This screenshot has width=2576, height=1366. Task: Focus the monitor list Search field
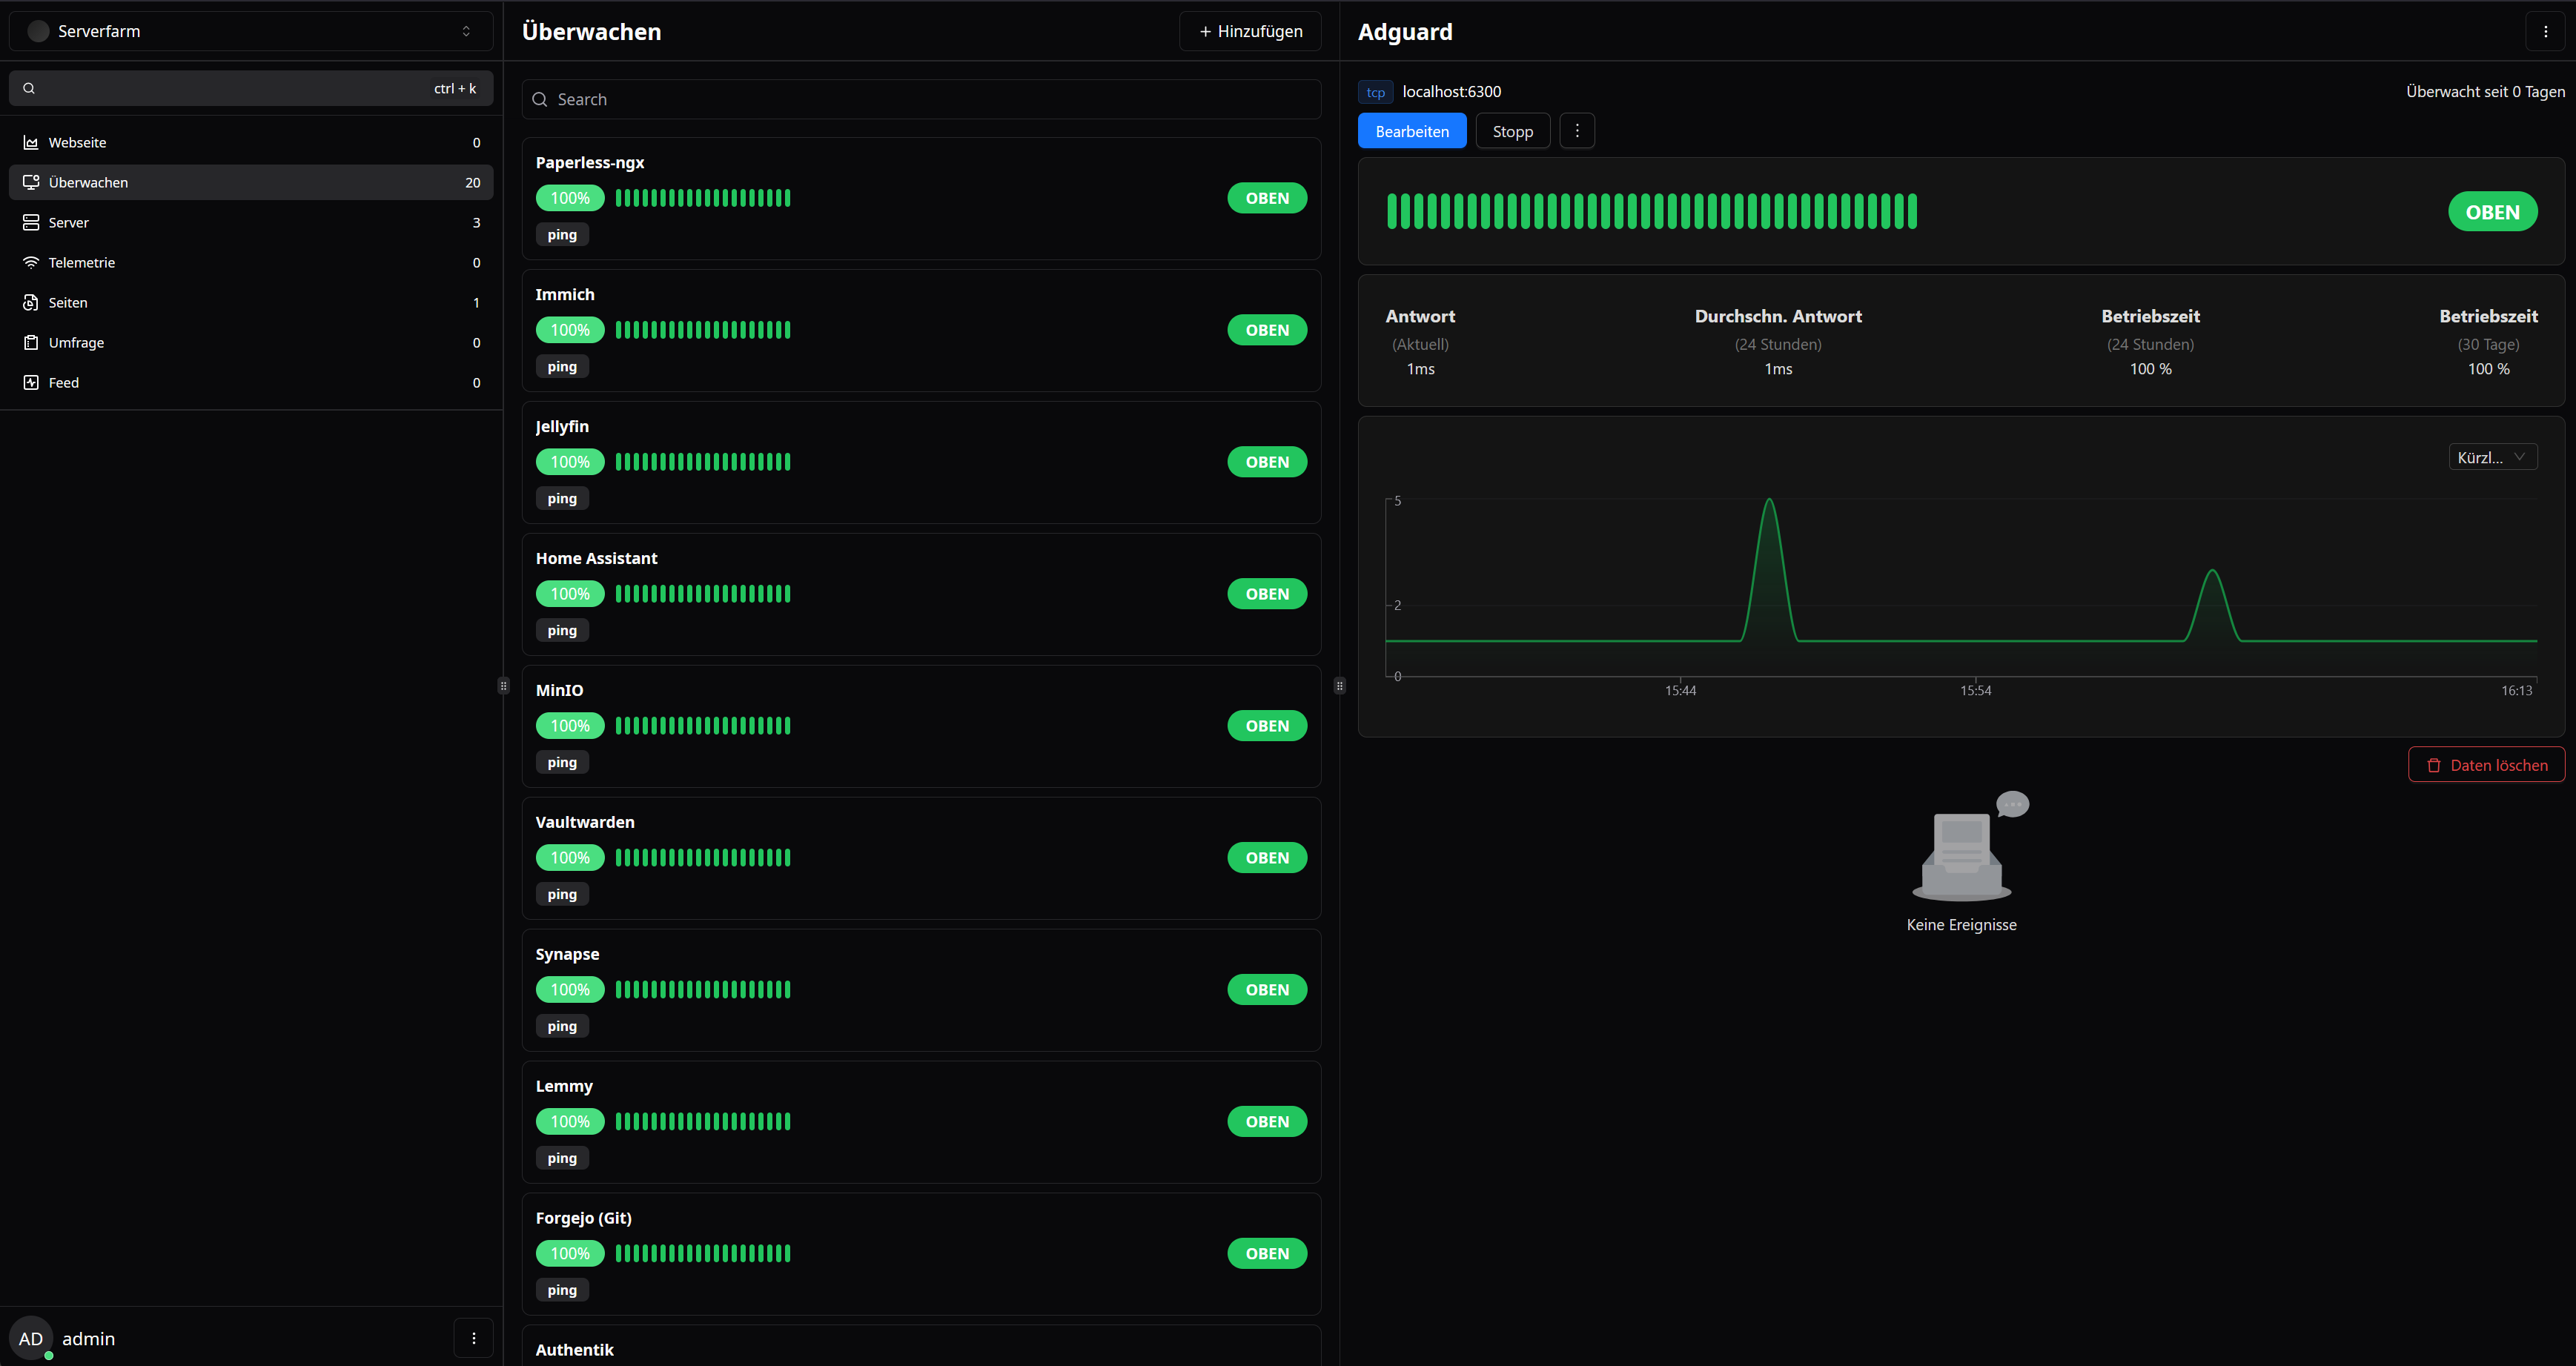click(x=921, y=99)
